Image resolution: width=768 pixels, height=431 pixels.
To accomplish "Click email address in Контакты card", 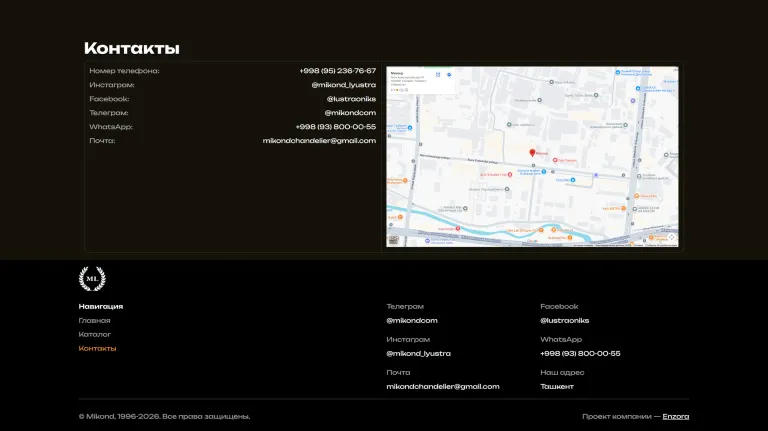I will pyautogui.click(x=319, y=141).
